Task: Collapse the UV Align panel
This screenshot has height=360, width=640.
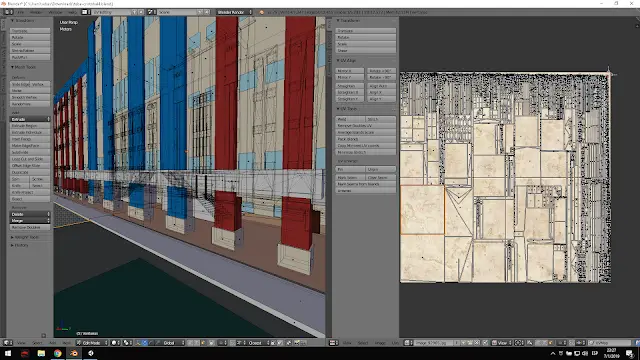Action: point(347,60)
